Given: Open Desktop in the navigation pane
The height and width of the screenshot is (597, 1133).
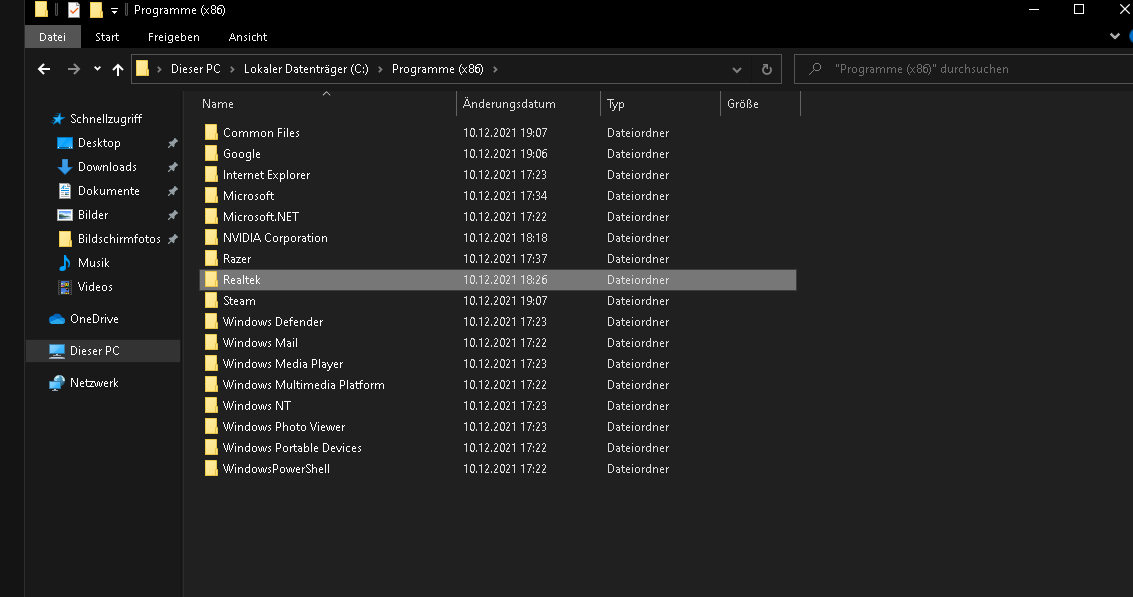Looking at the screenshot, I should pos(99,143).
